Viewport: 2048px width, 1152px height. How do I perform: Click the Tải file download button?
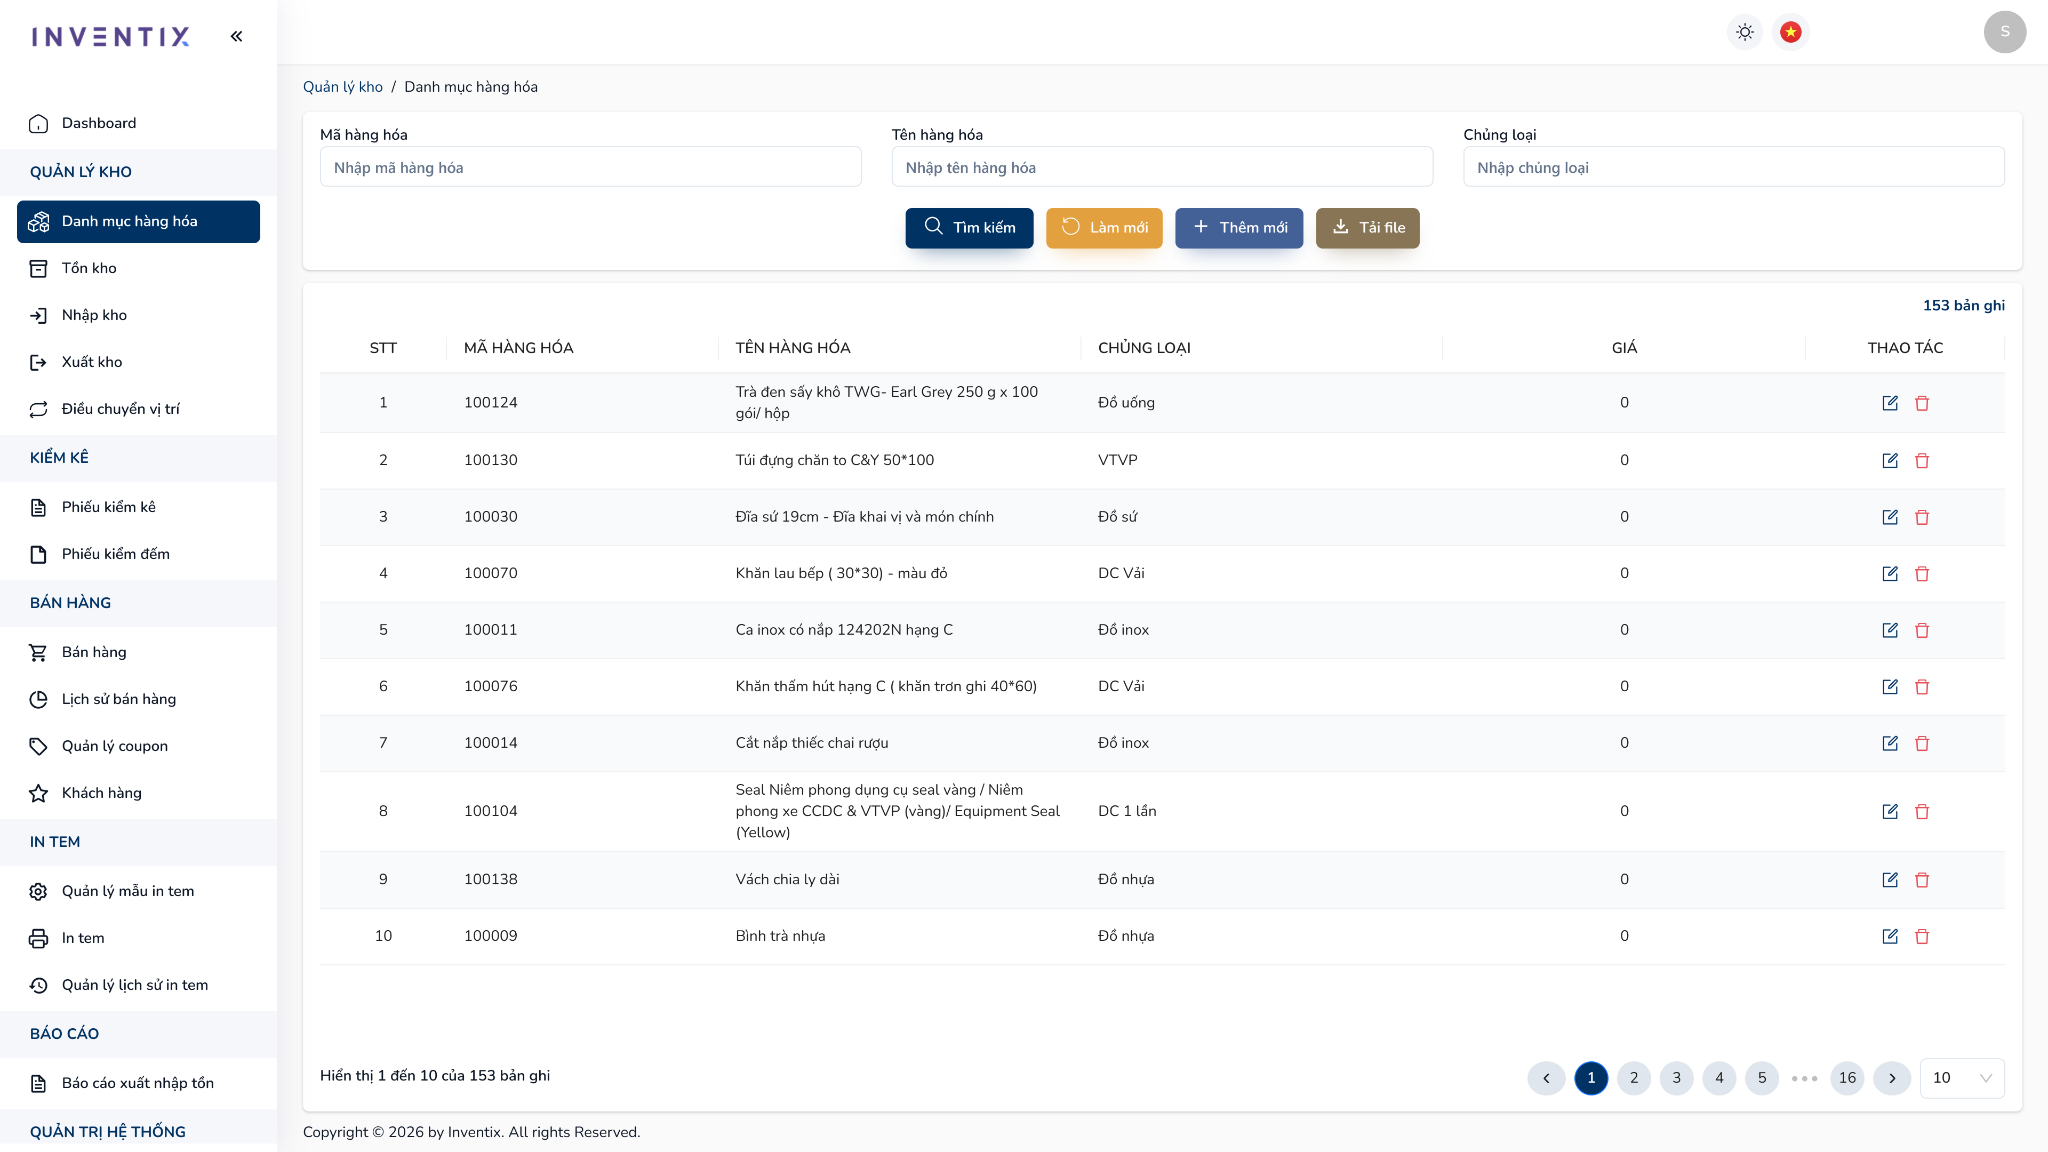click(1367, 228)
